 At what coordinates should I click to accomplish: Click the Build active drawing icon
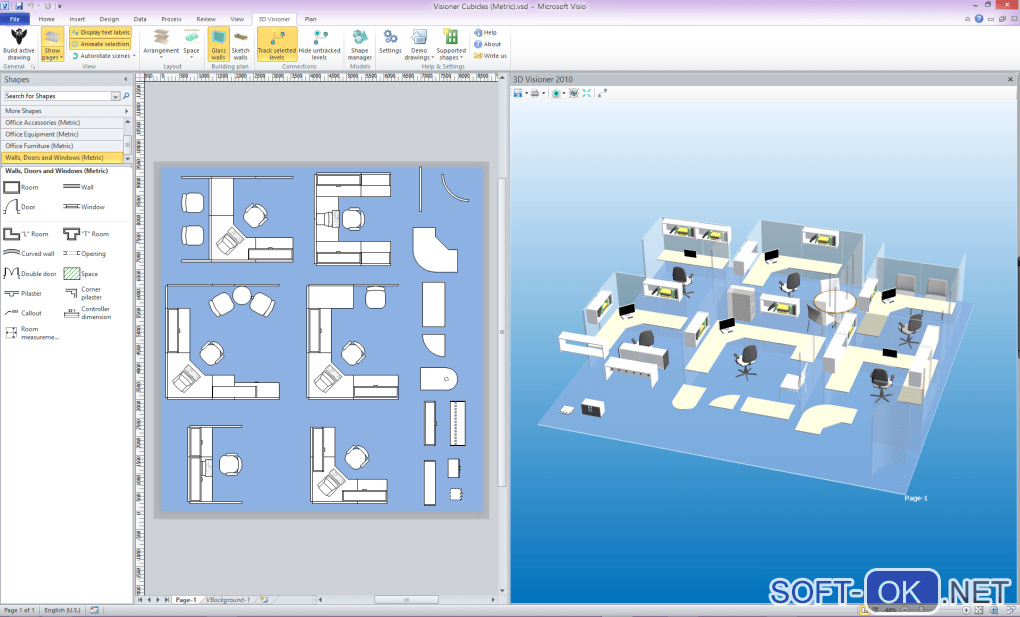(19, 44)
